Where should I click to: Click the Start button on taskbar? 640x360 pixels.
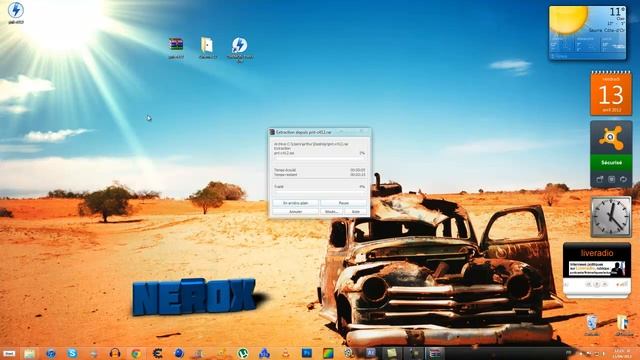point(9,353)
